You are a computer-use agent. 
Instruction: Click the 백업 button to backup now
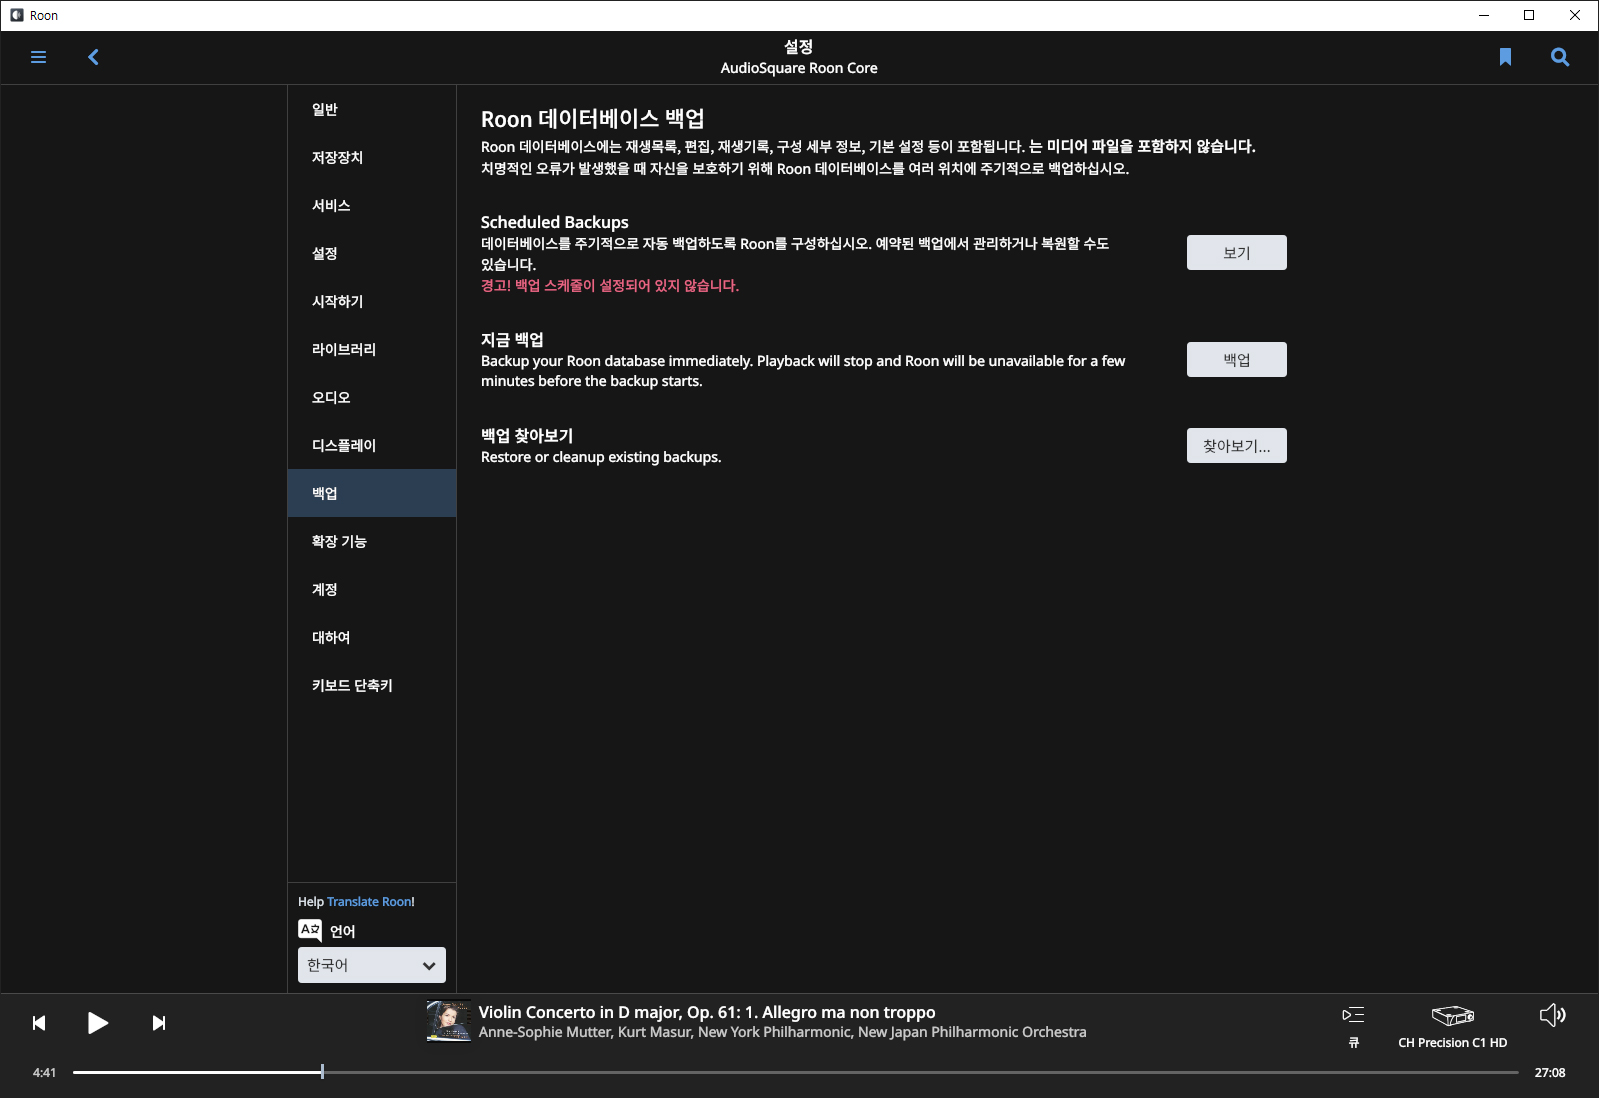point(1236,360)
